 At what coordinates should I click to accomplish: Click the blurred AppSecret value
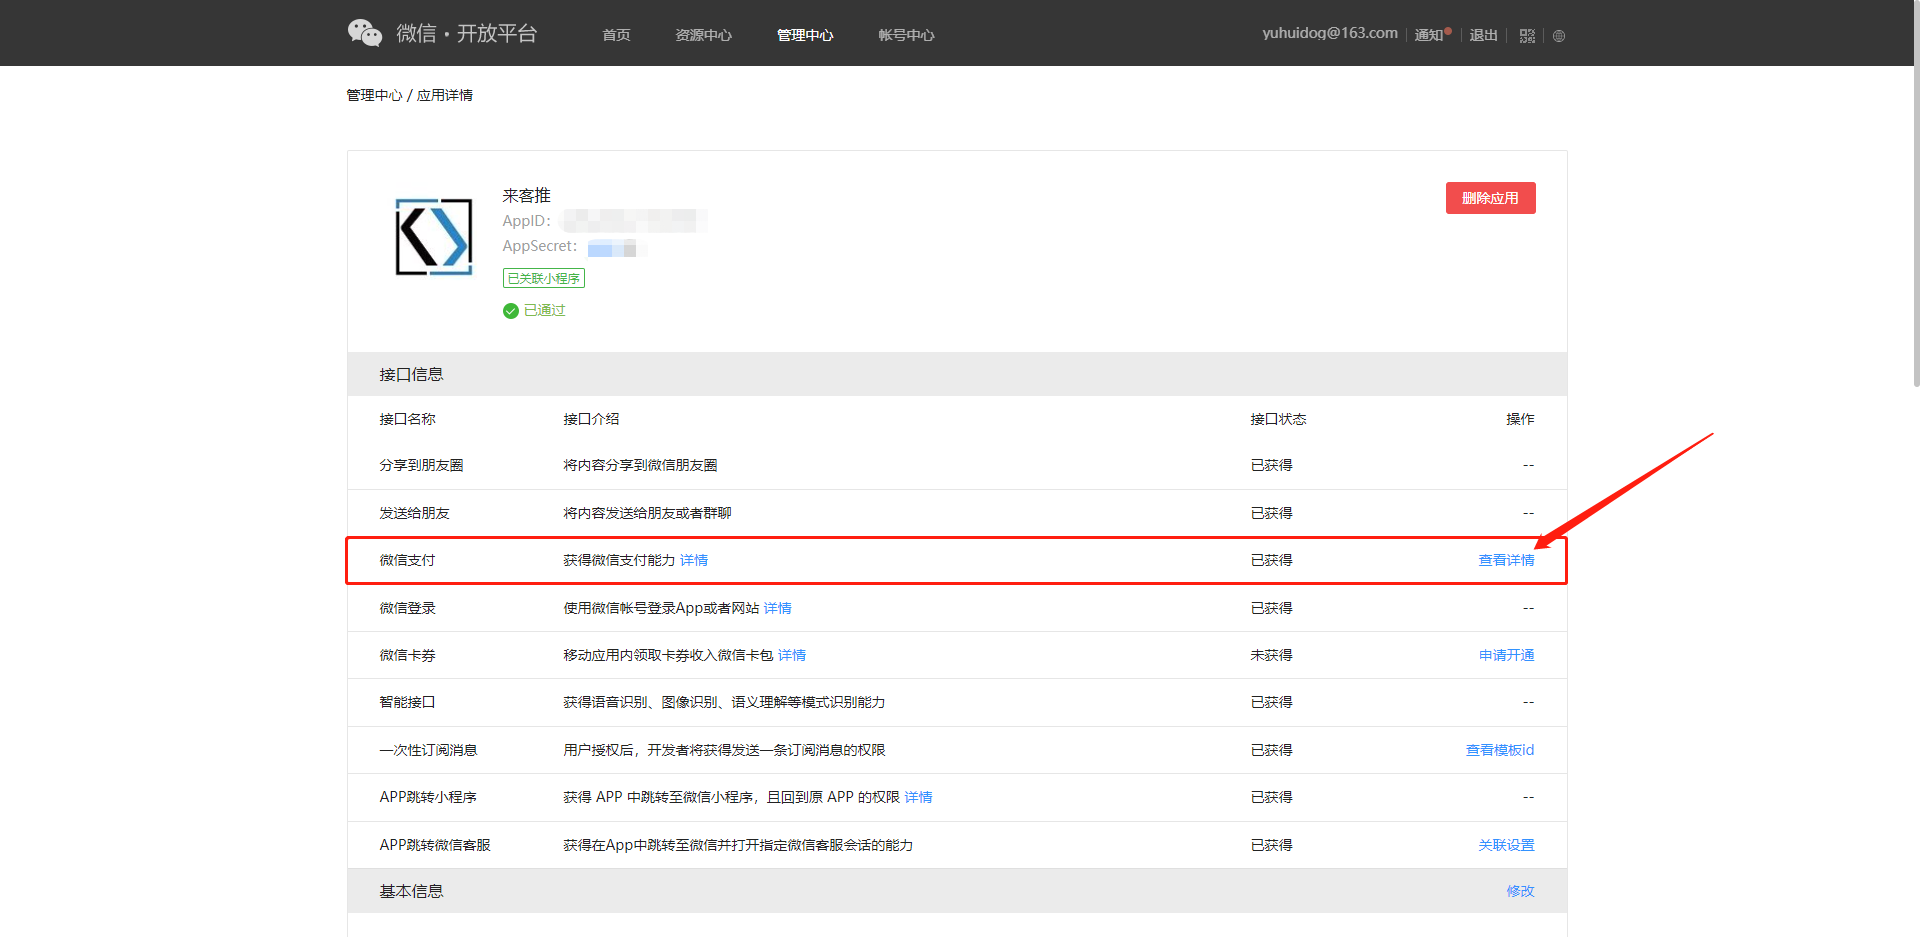tap(617, 247)
